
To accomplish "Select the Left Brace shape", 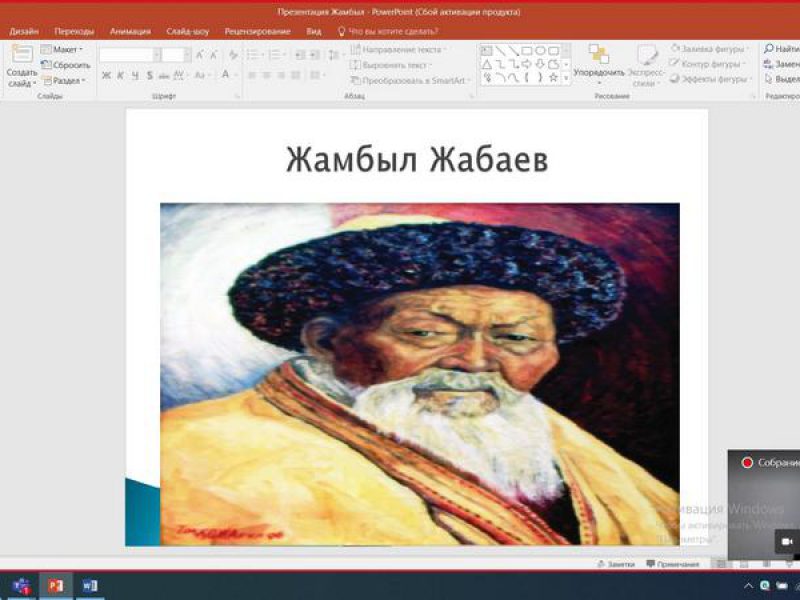I will 527,78.
